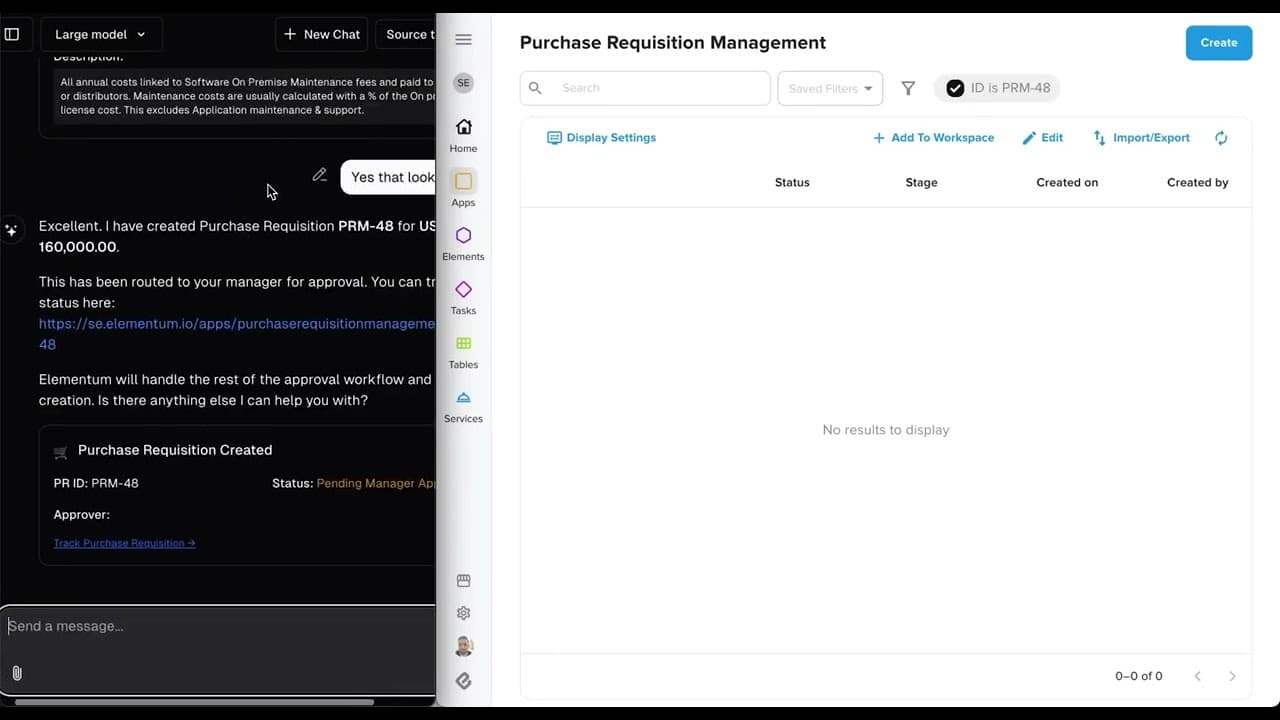Click Add To Workspace
This screenshot has height=720, width=1280.
(933, 138)
